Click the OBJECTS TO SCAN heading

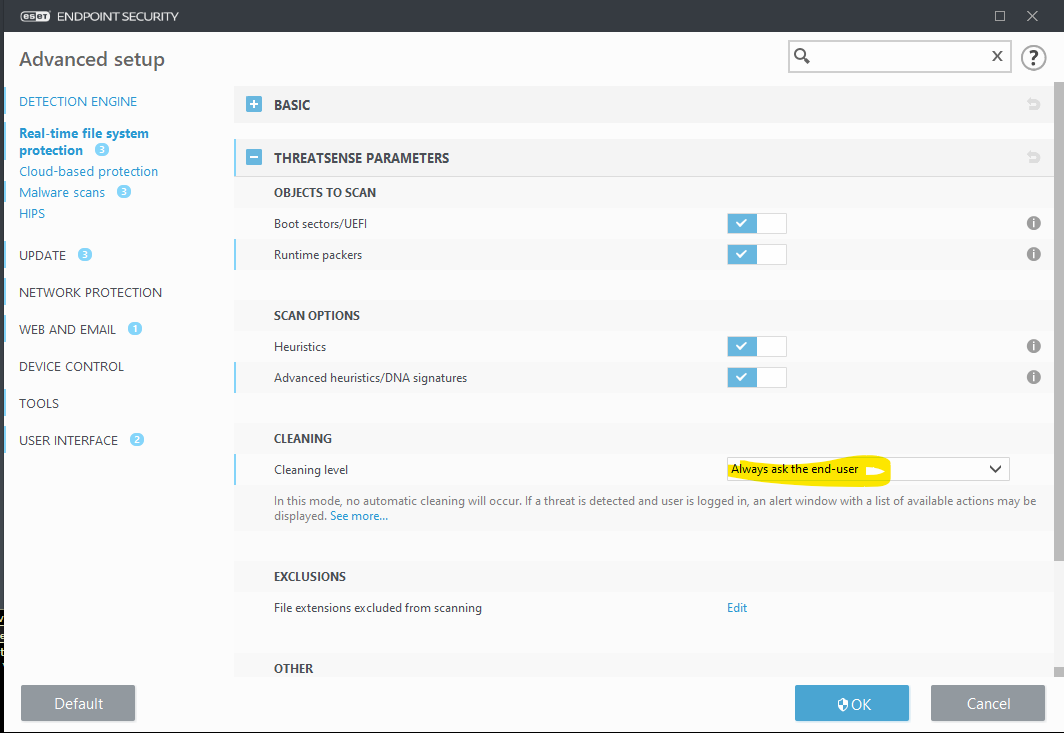click(325, 193)
